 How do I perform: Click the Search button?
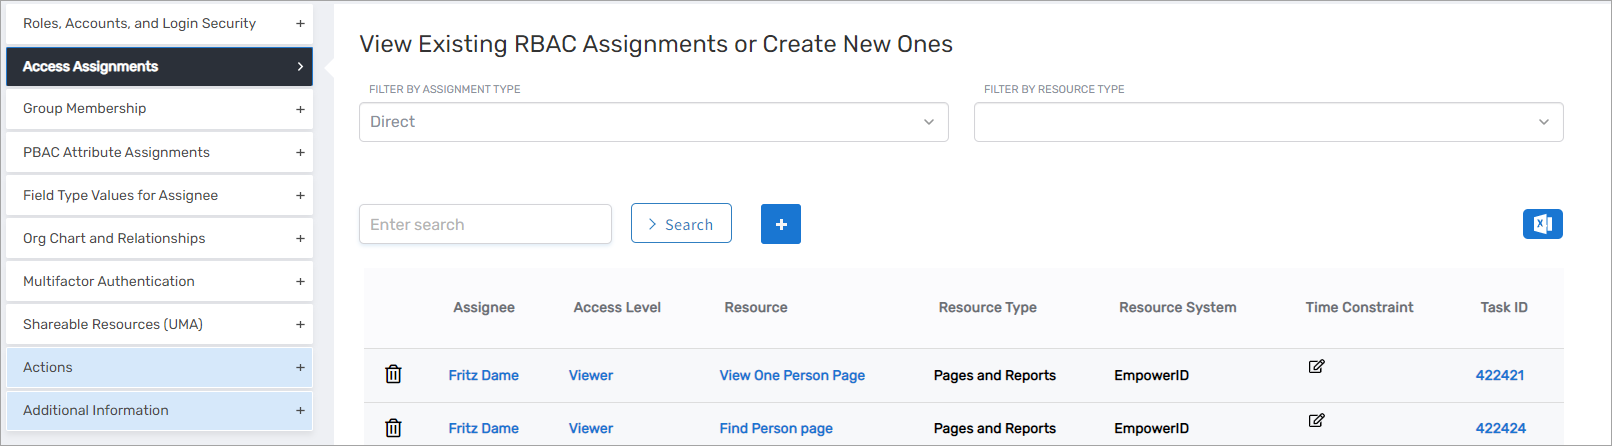coord(681,224)
